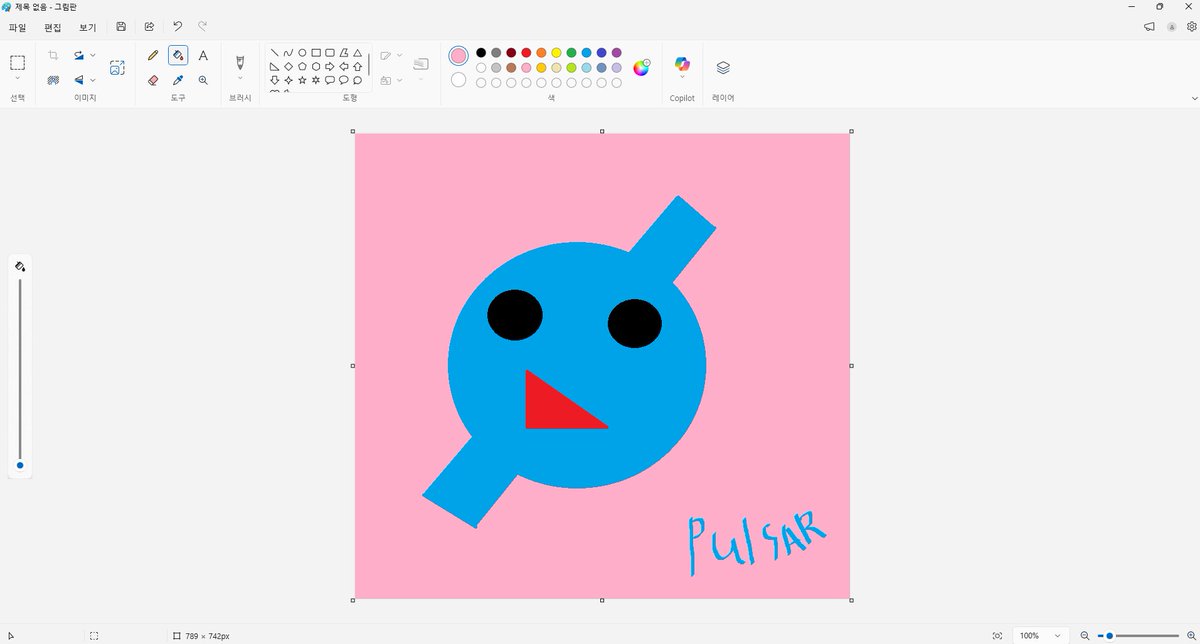
Task: Select the Eraser tool
Action: (152, 80)
